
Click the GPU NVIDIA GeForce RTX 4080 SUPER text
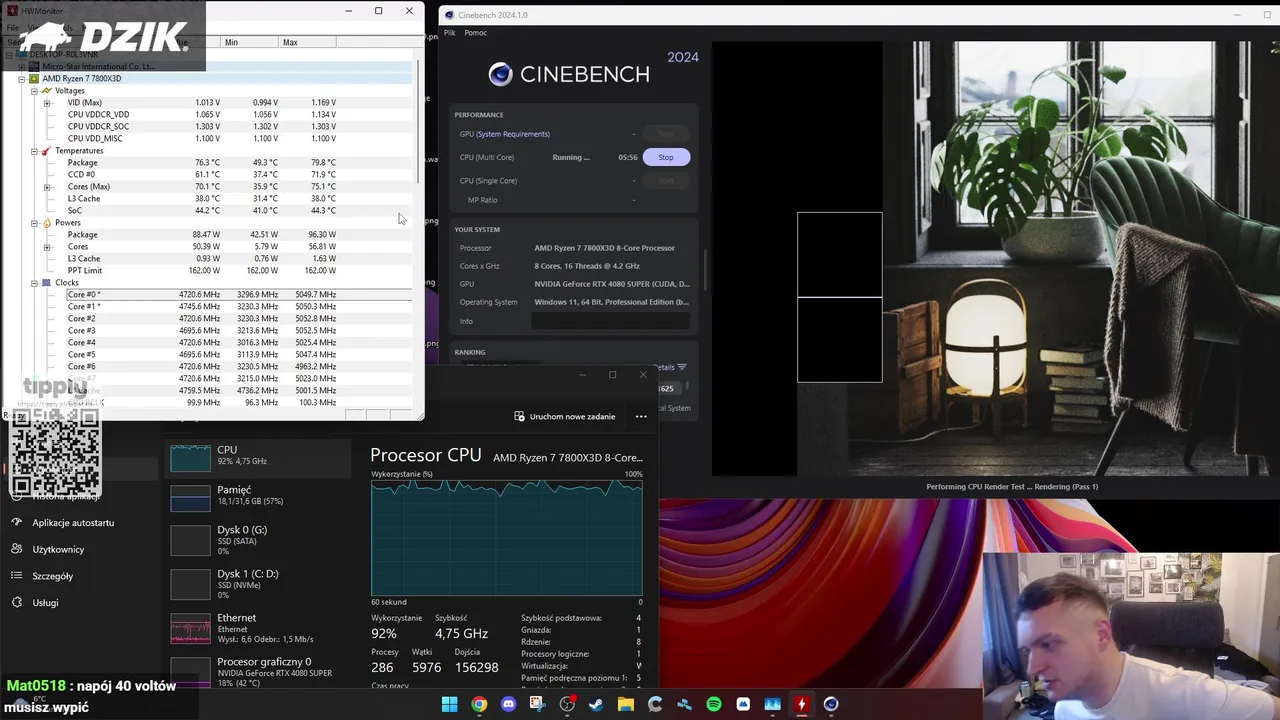pyautogui.click(x=612, y=284)
